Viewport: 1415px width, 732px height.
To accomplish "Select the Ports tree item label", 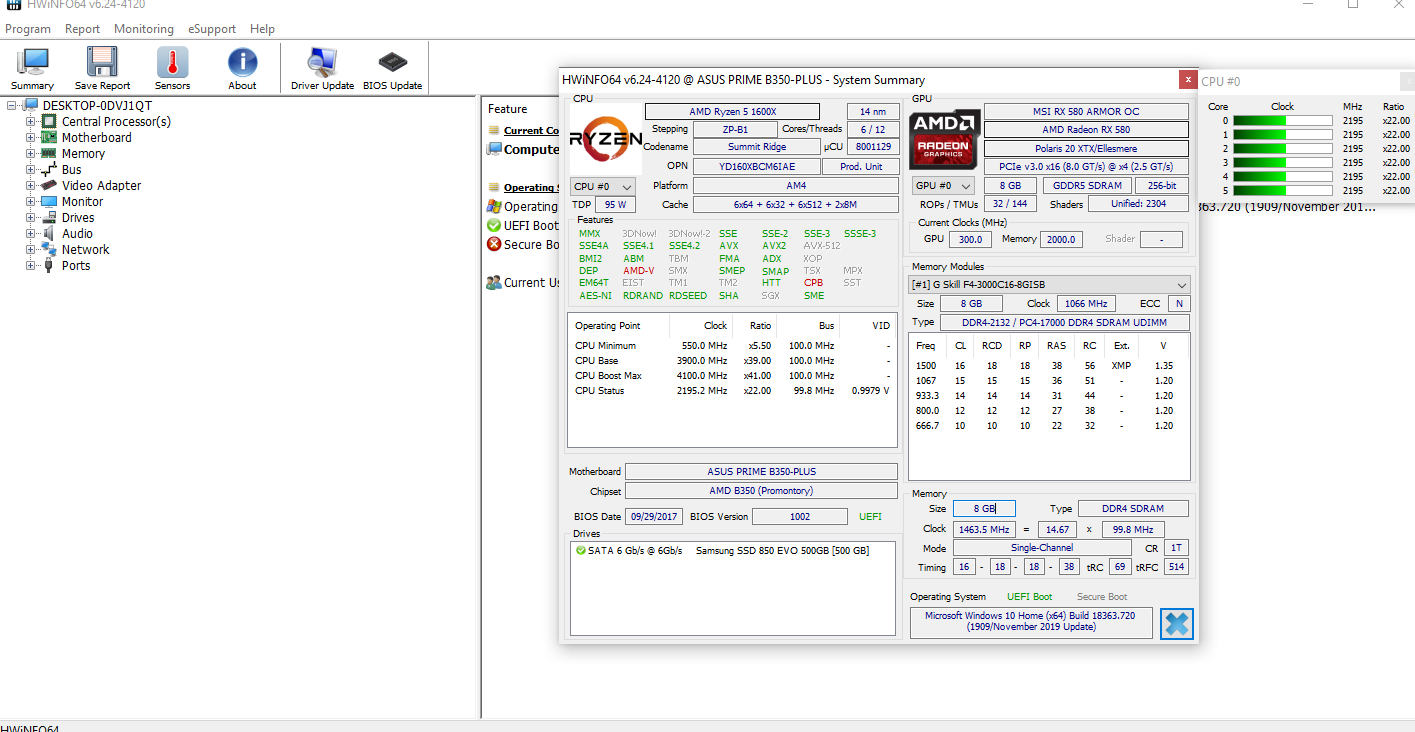I will pos(76,266).
